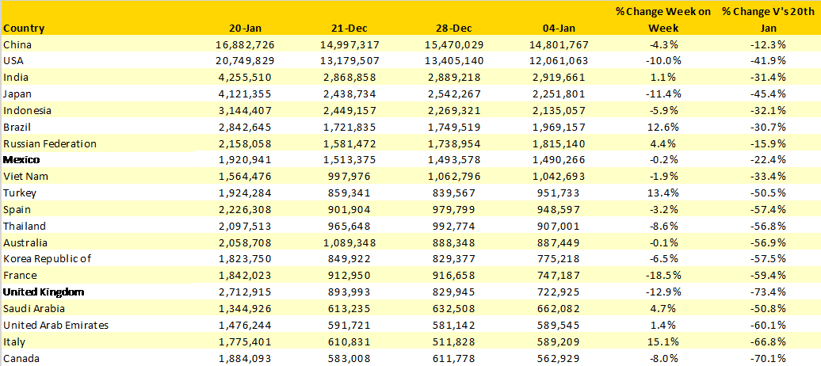Click United Kingdom's -73.4% change cell
The width and height of the screenshot is (821, 366).
(768, 292)
